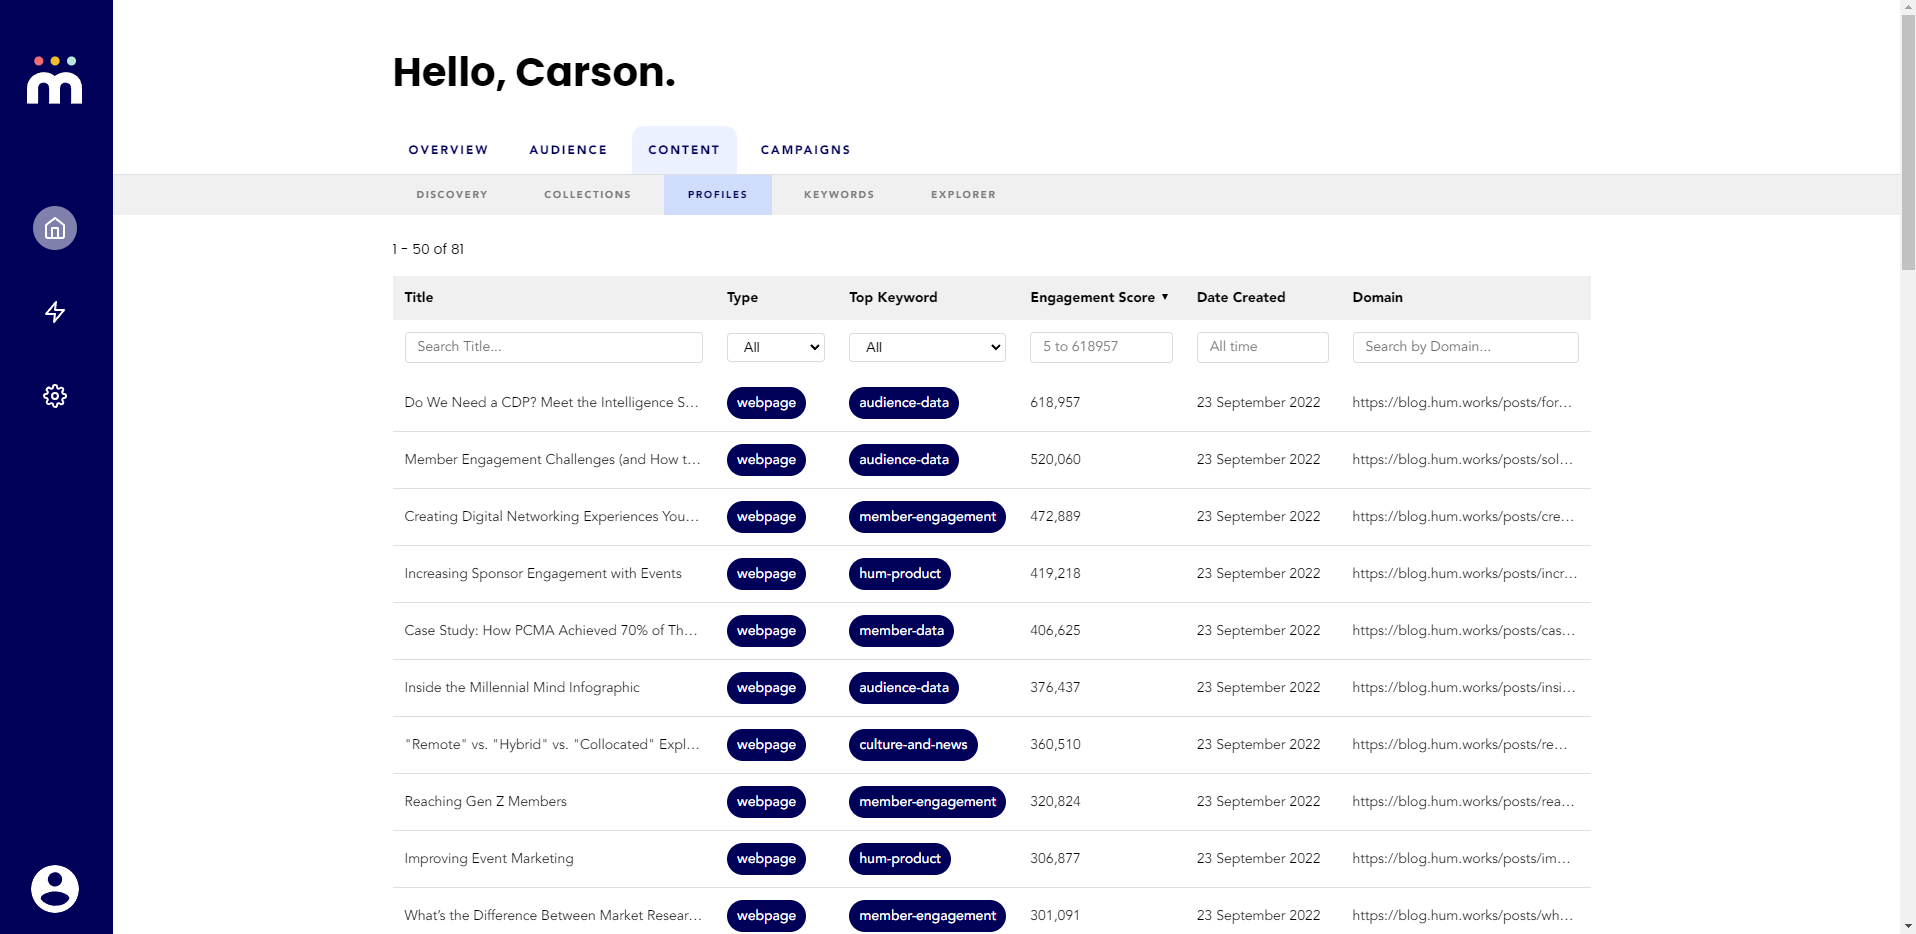The image size is (1916, 934).
Task: Click the Engagement Score range field
Action: click(x=1101, y=347)
